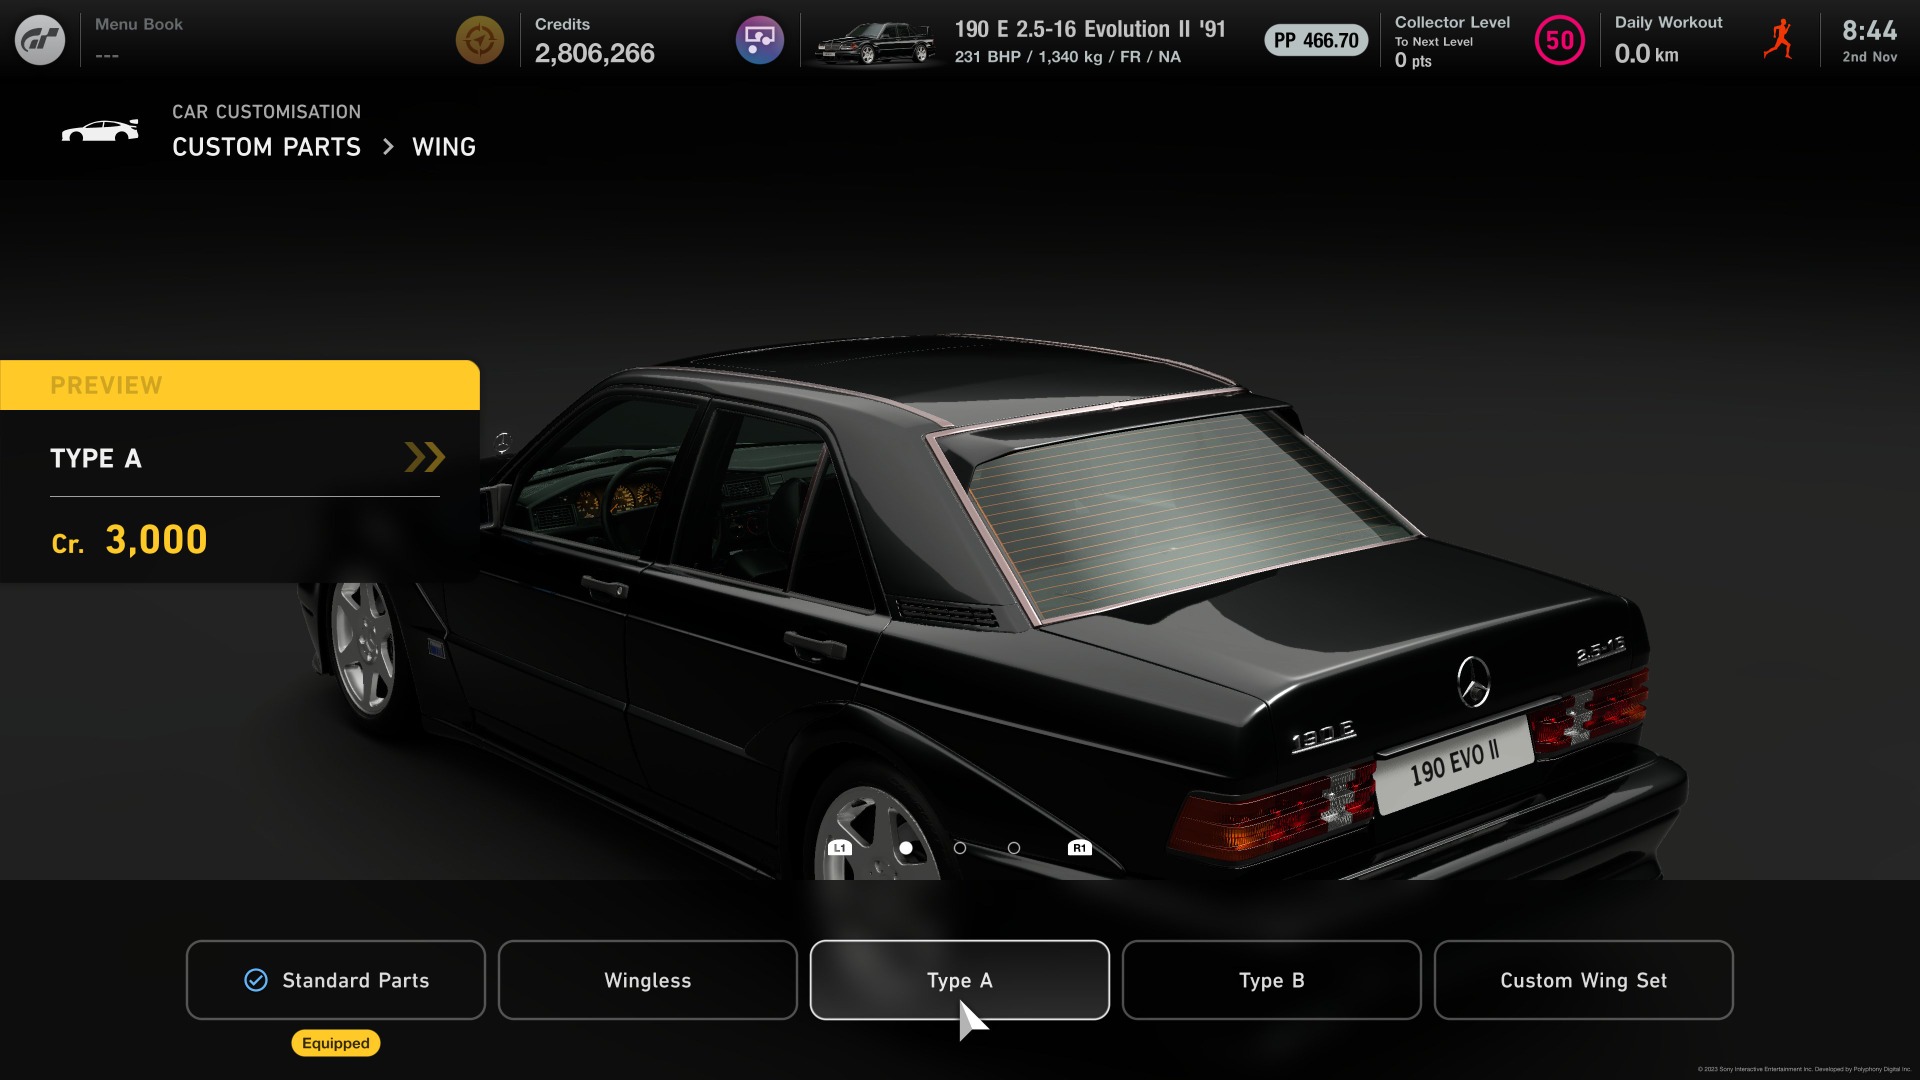The image size is (1920, 1080).
Task: Click the To Next Level 0 pts text
Action: [1433, 52]
